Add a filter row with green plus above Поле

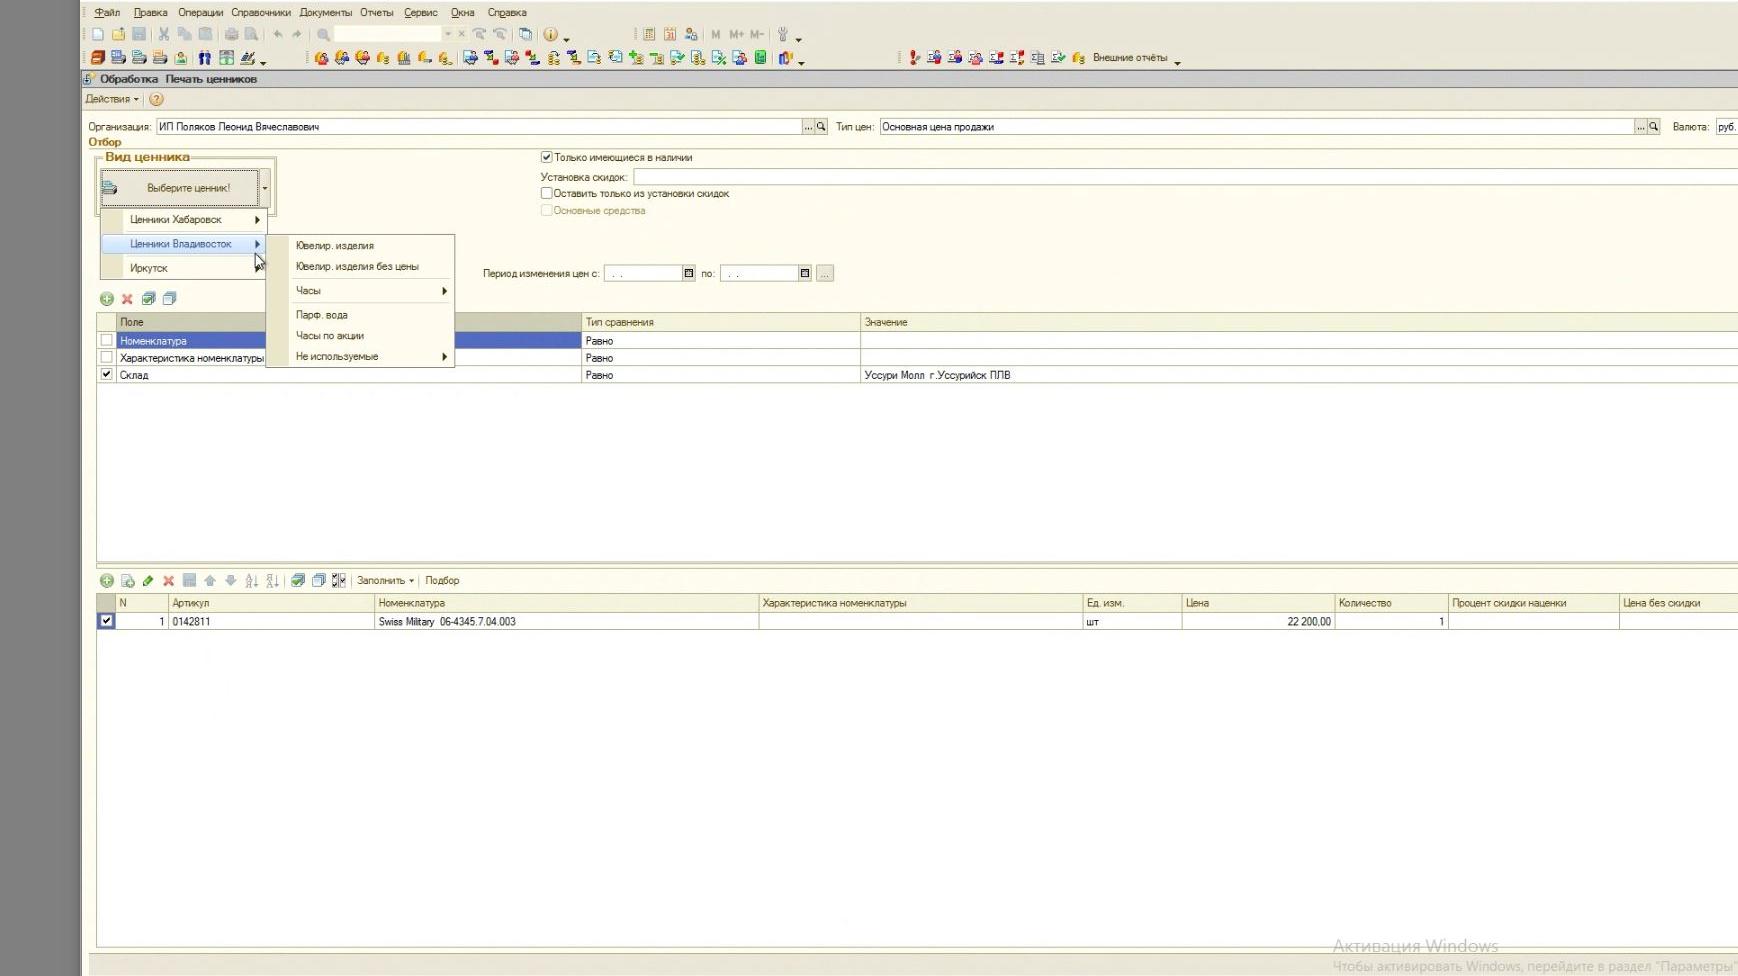point(107,299)
